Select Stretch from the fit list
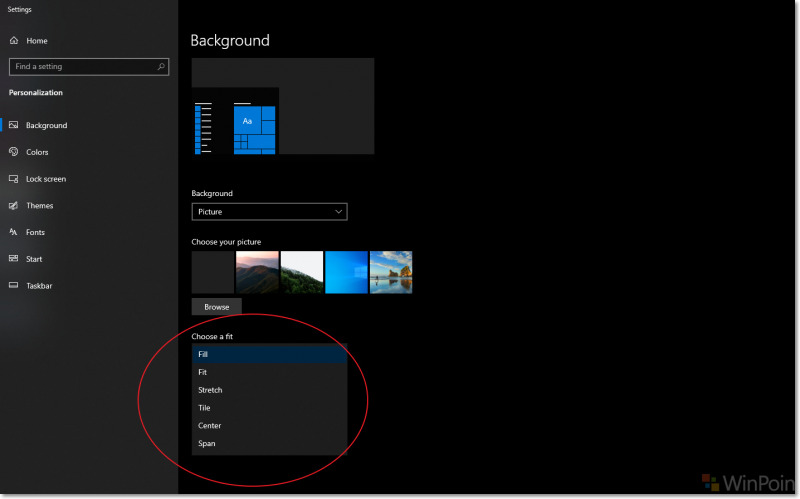This screenshot has width=800, height=499. pos(269,390)
